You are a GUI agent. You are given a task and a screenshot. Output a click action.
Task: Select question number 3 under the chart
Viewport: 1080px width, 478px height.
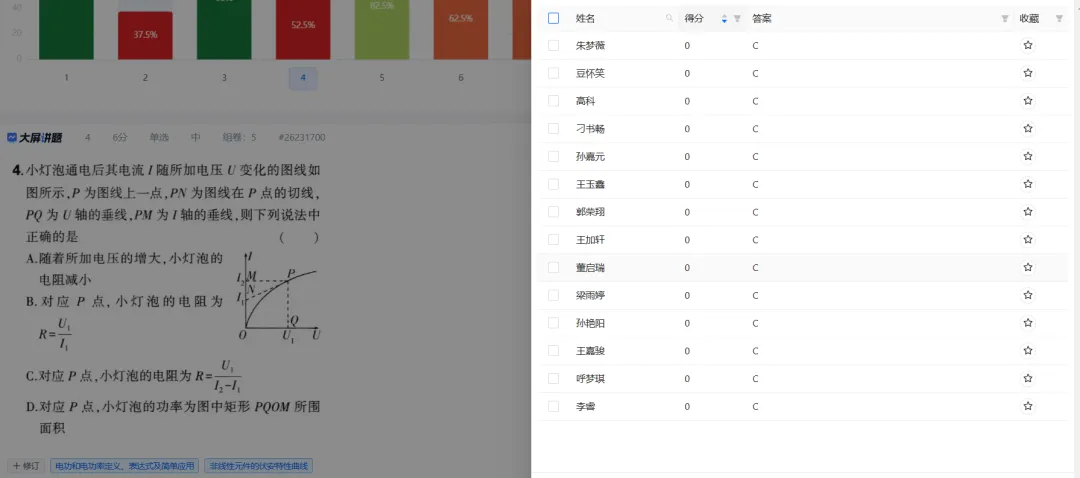coord(224,78)
